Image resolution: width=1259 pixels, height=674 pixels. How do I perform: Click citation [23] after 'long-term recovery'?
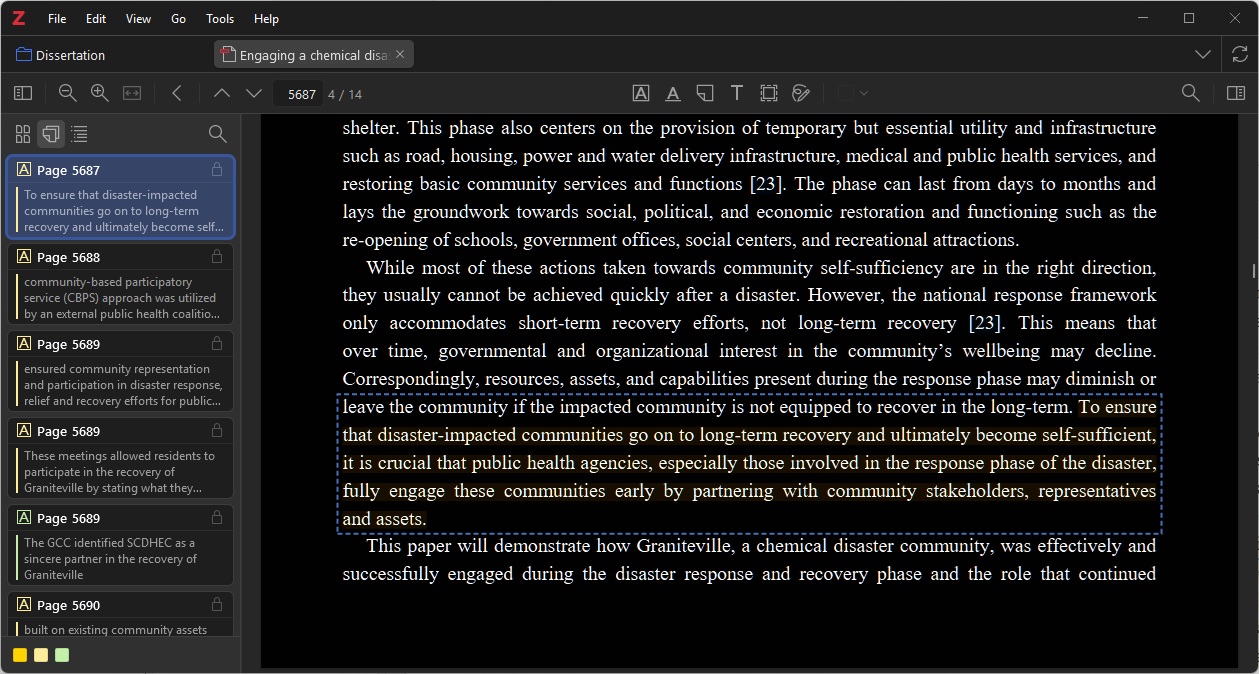(x=986, y=323)
